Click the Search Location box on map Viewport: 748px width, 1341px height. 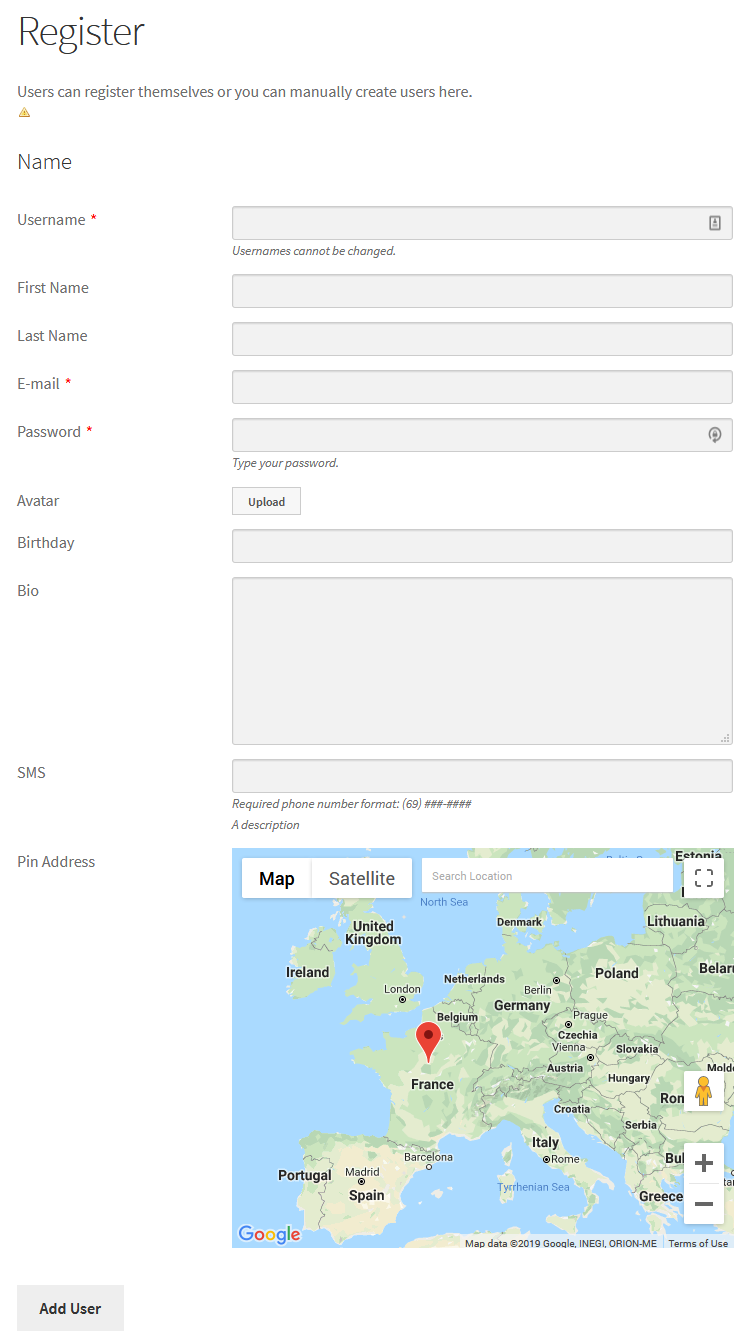tap(547, 875)
